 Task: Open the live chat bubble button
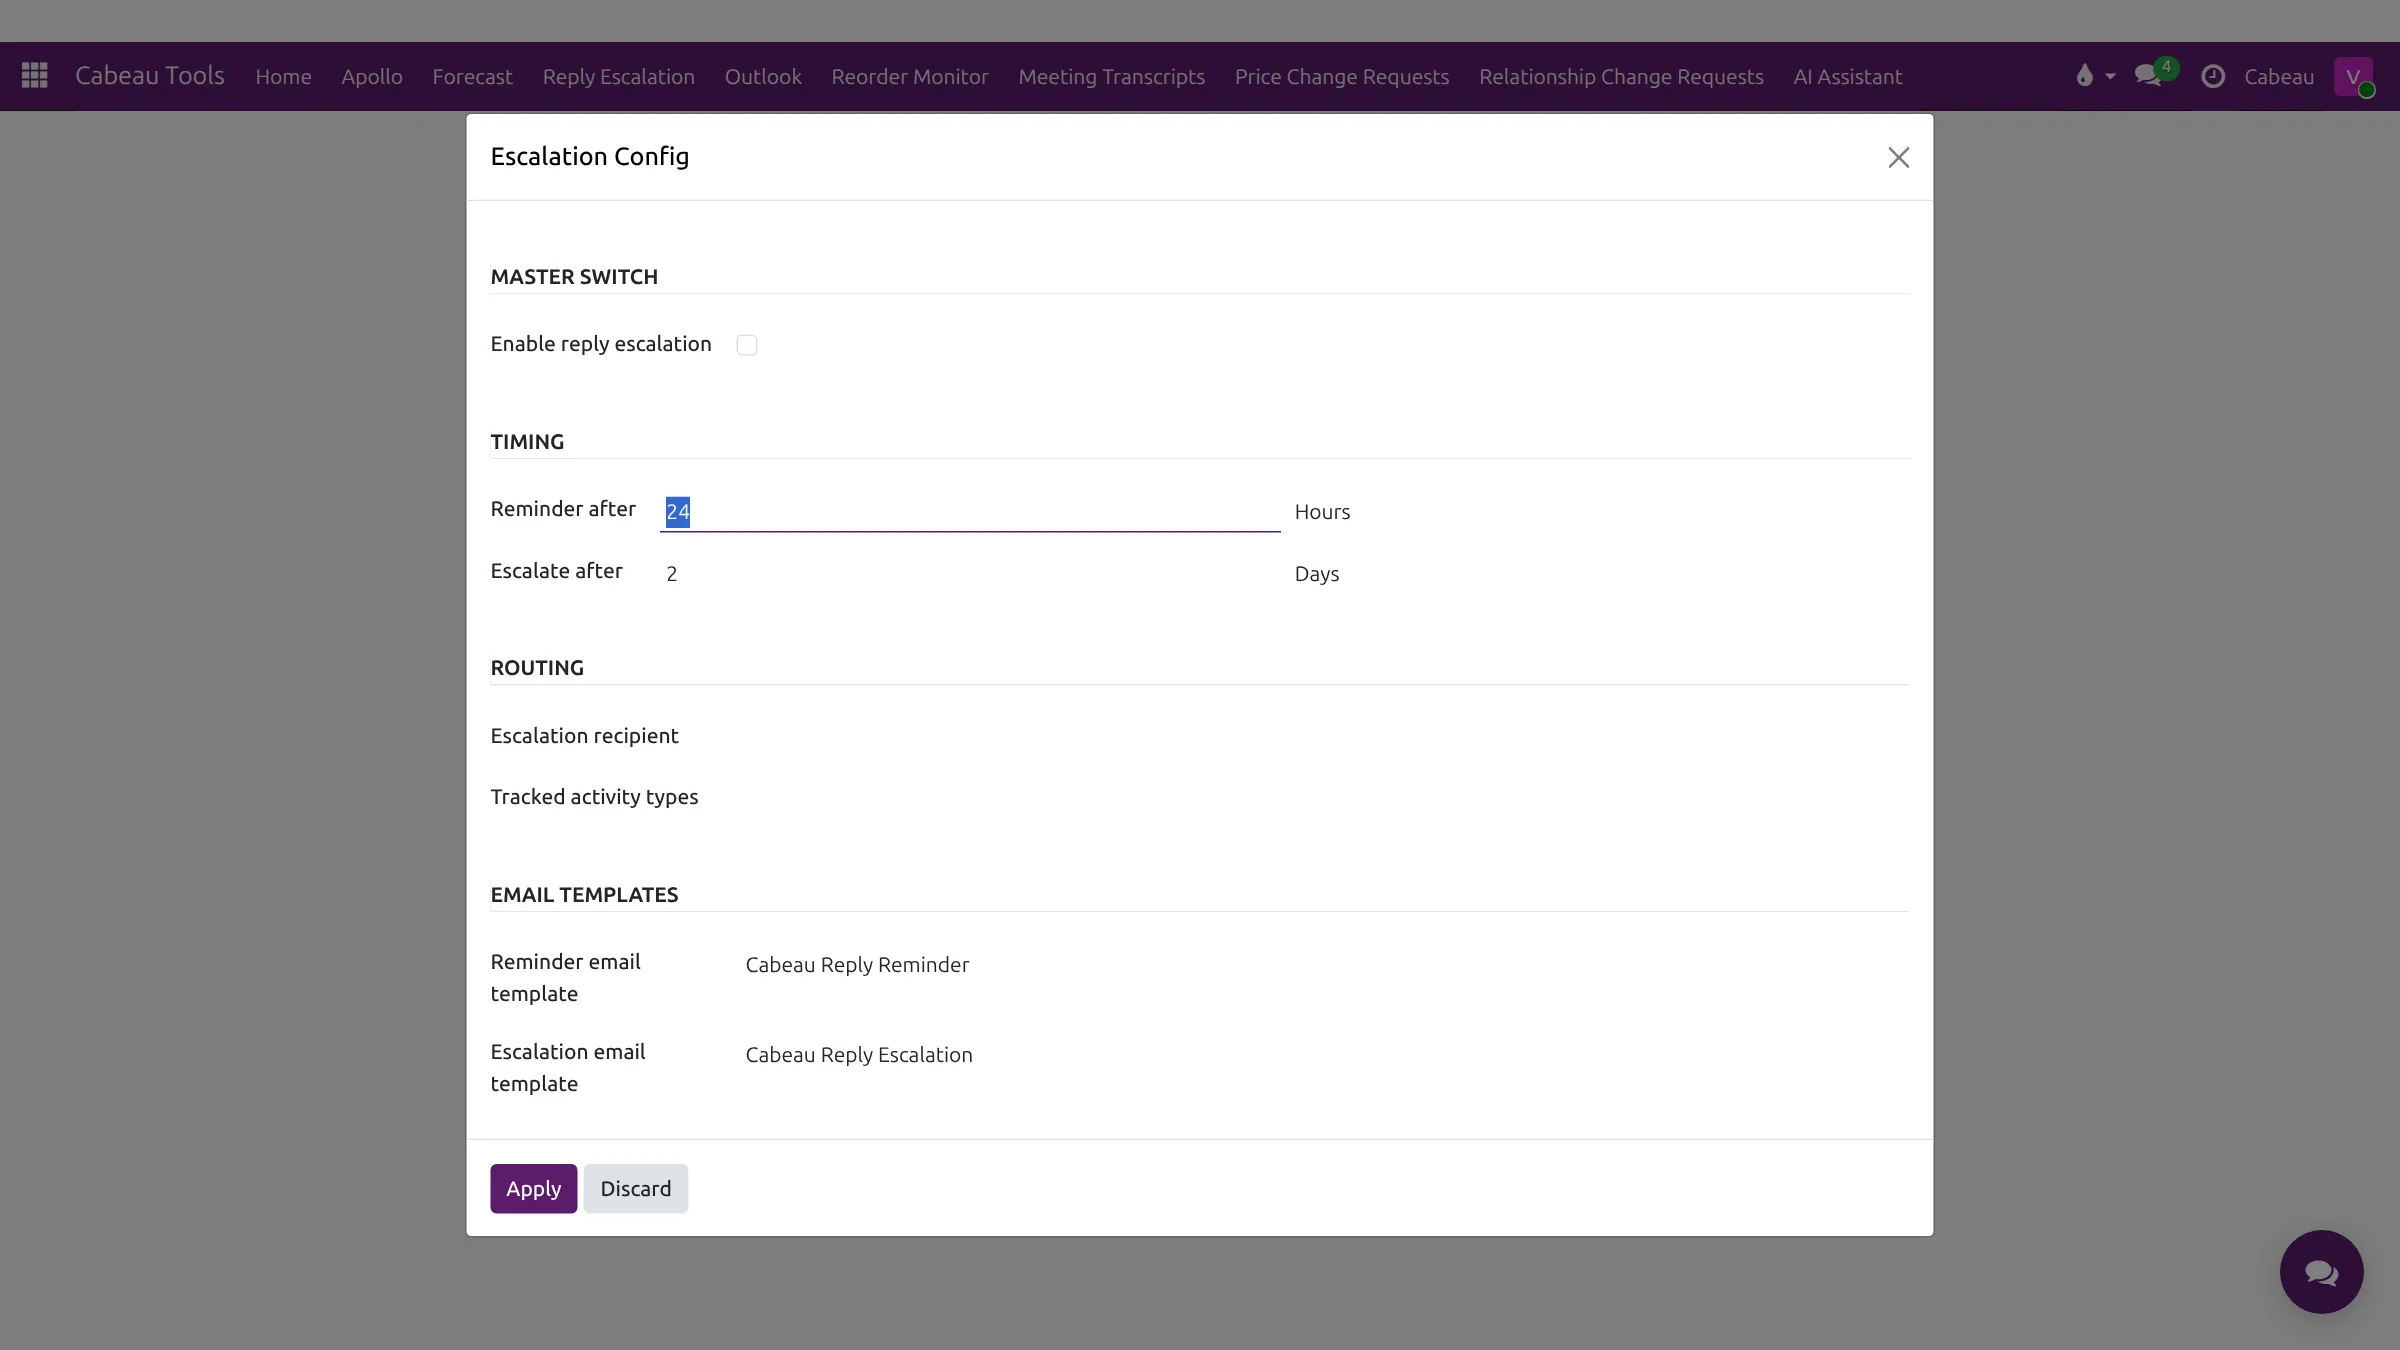click(2321, 1271)
